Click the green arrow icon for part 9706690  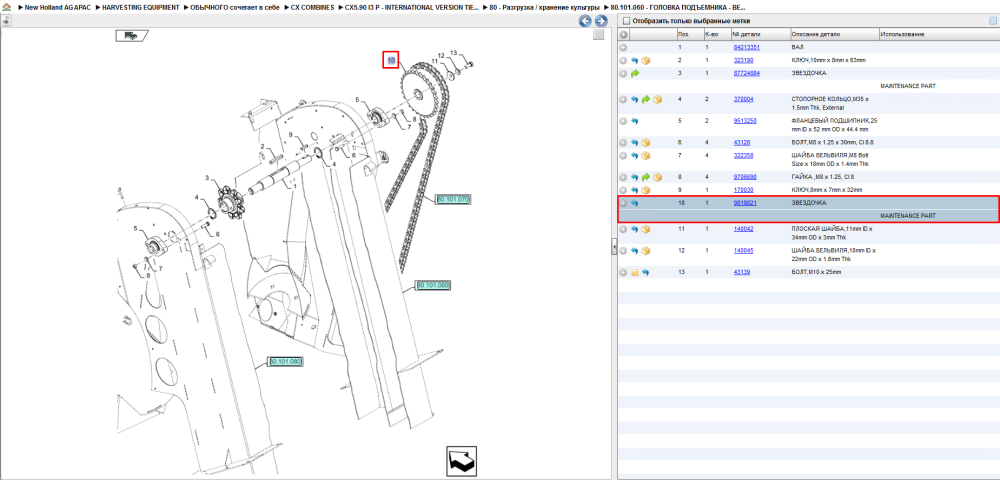[x=645, y=177]
